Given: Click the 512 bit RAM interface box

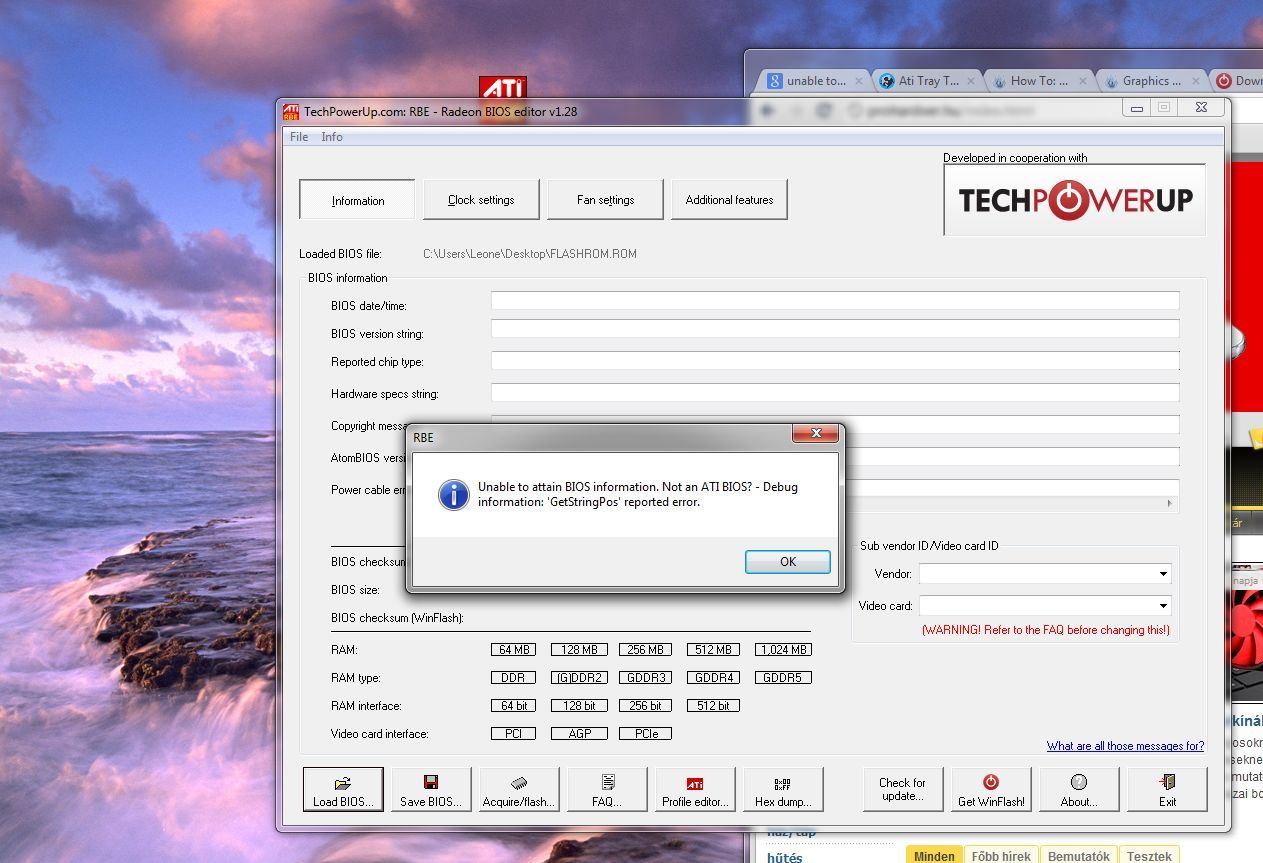Looking at the screenshot, I should click(x=714, y=705).
